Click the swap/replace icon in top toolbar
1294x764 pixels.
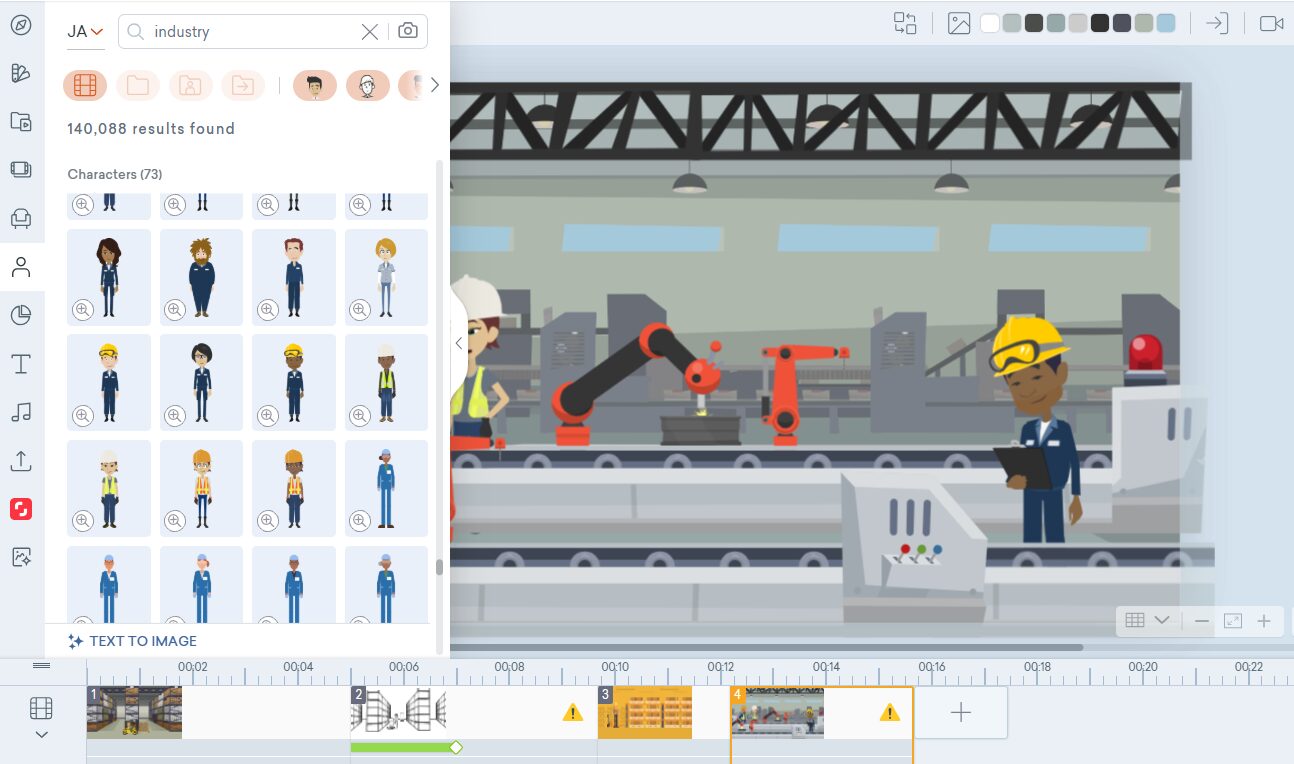tap(905, 23)
